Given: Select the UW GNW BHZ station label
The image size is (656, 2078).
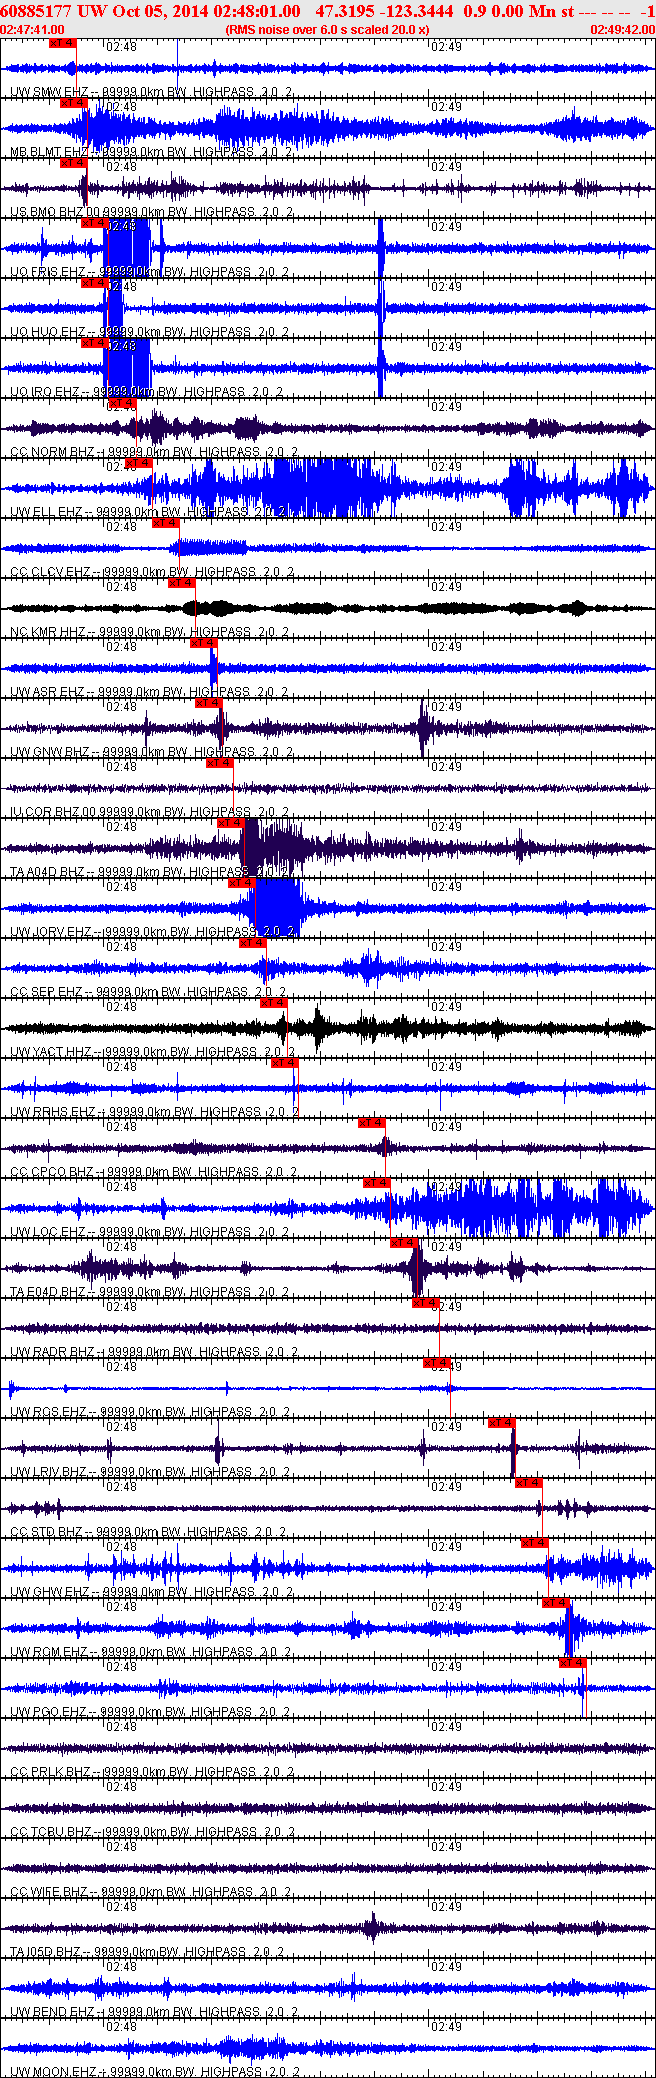Looking at the screenshot, I should 151,752.
